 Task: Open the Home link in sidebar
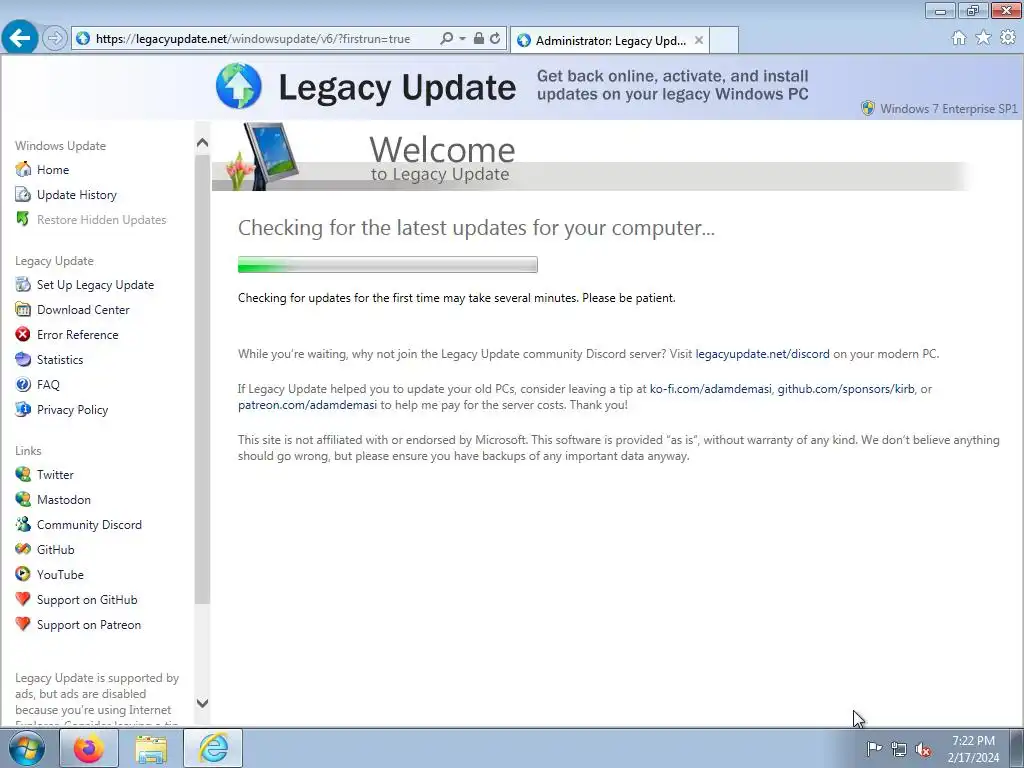(x=53, y=170)
